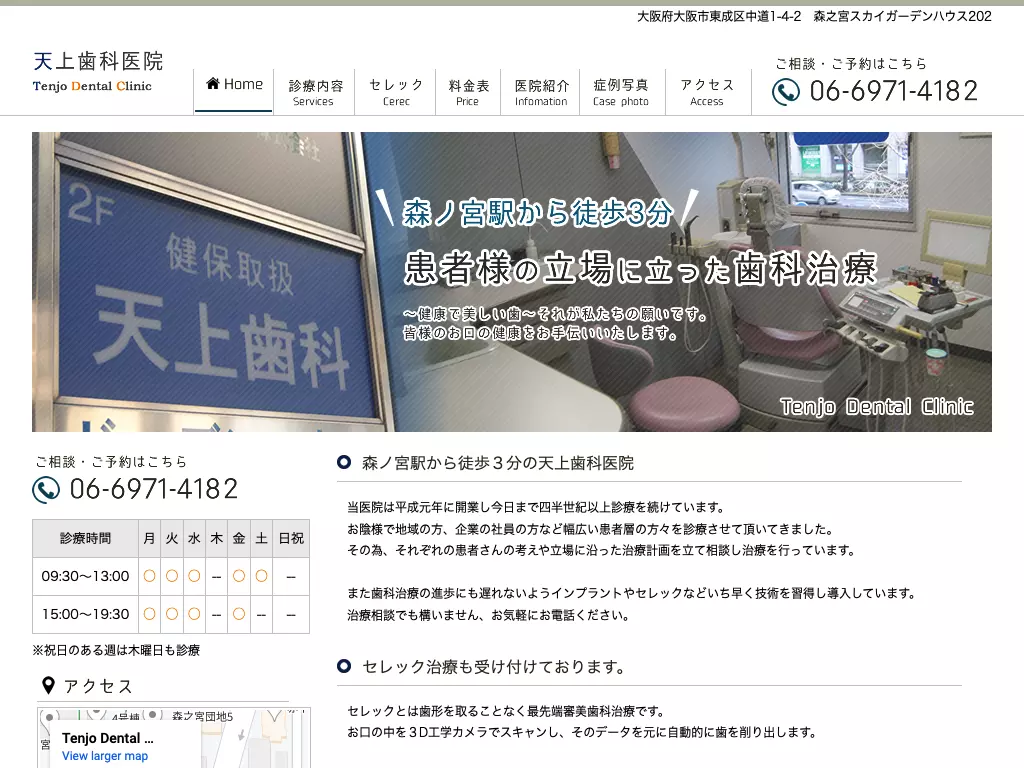Click the Tenjo Dental map place title

pos(108,738)
